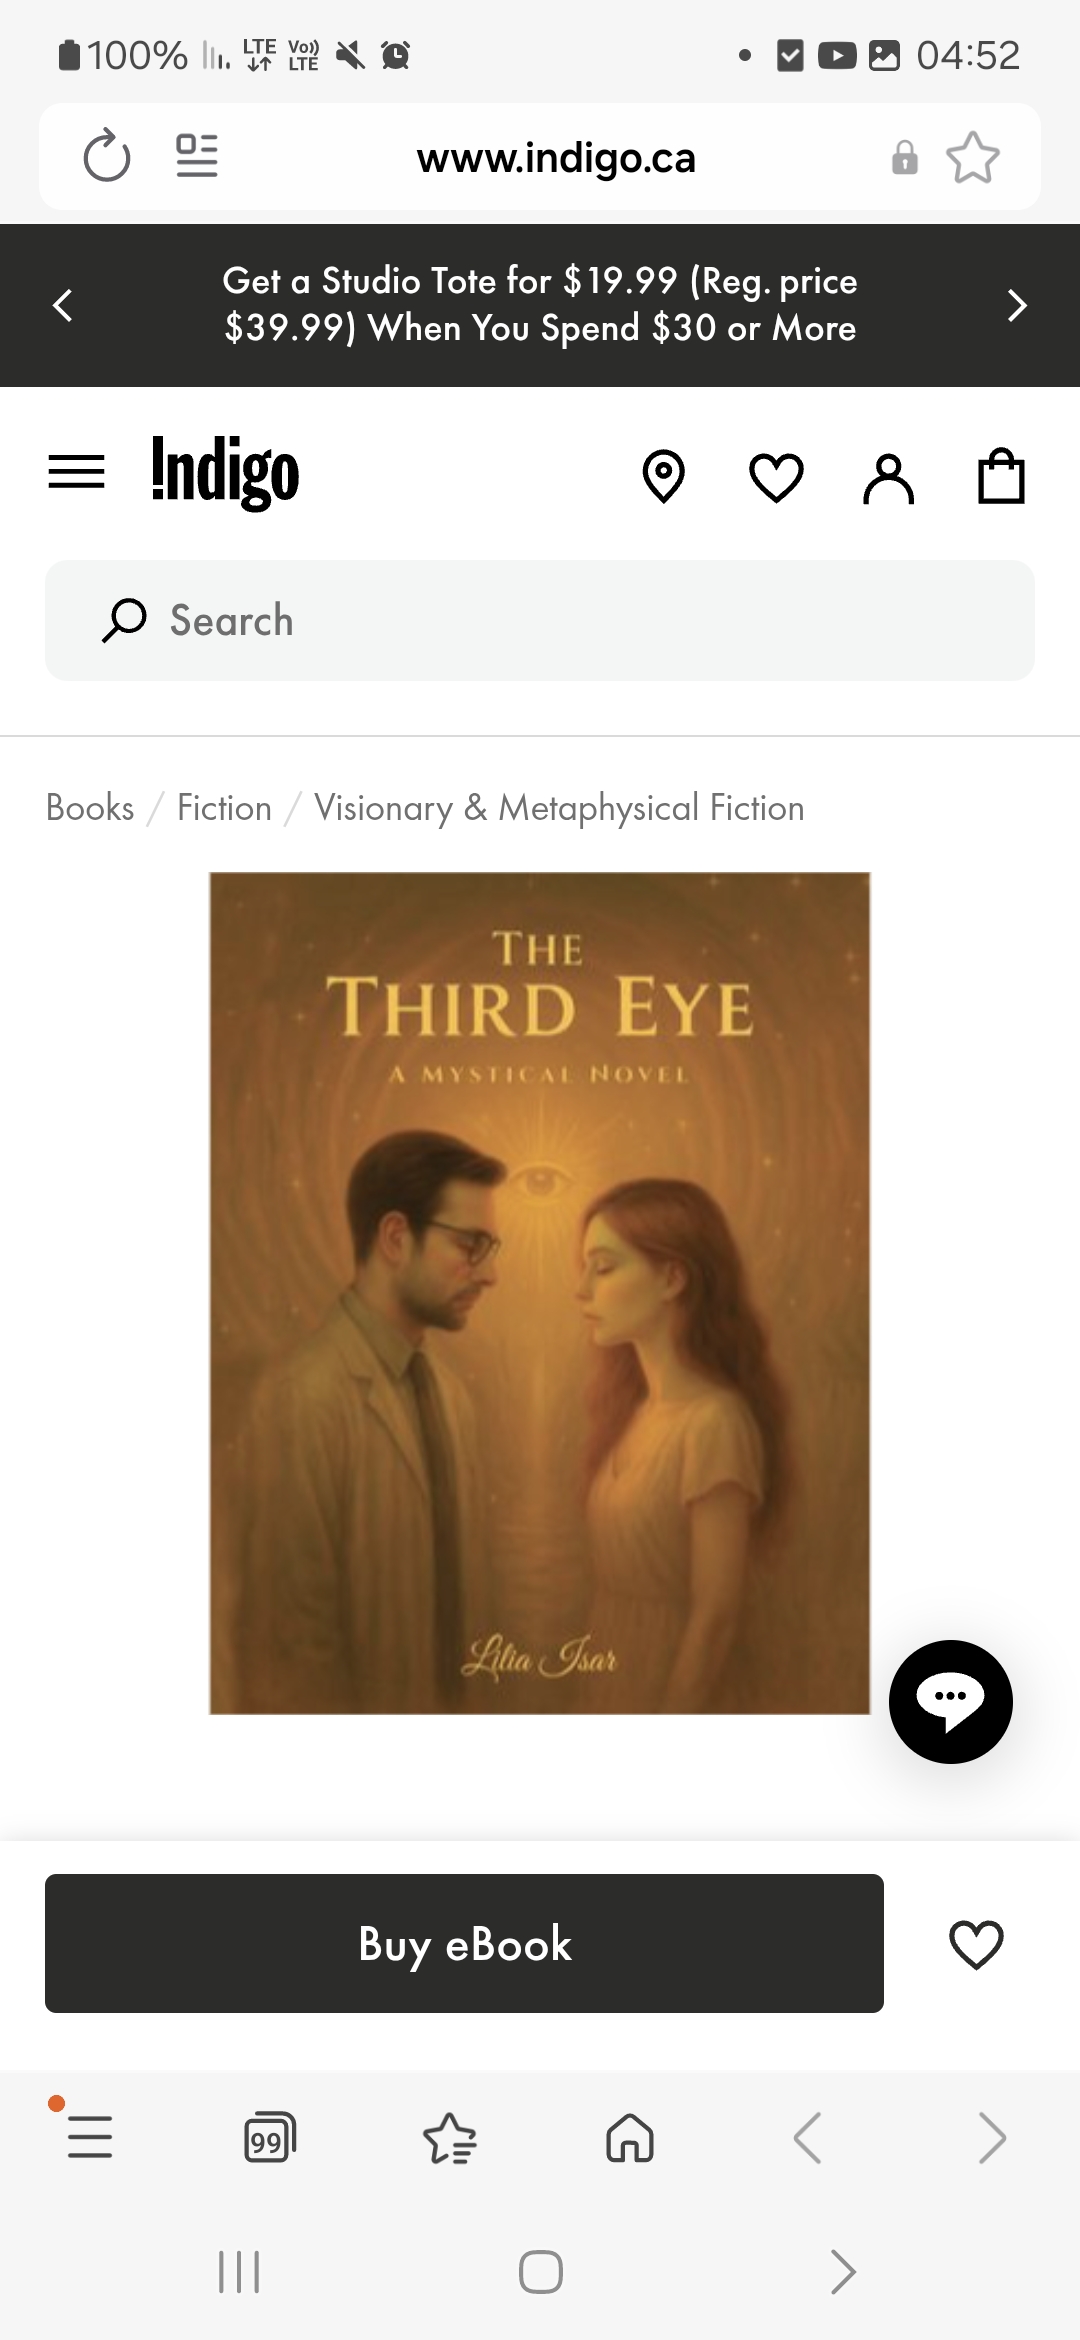The height and width of the screenshot is (2340, 1080).
Task: Reload the page using the refresh icon
Action: [x=107, y=156]
